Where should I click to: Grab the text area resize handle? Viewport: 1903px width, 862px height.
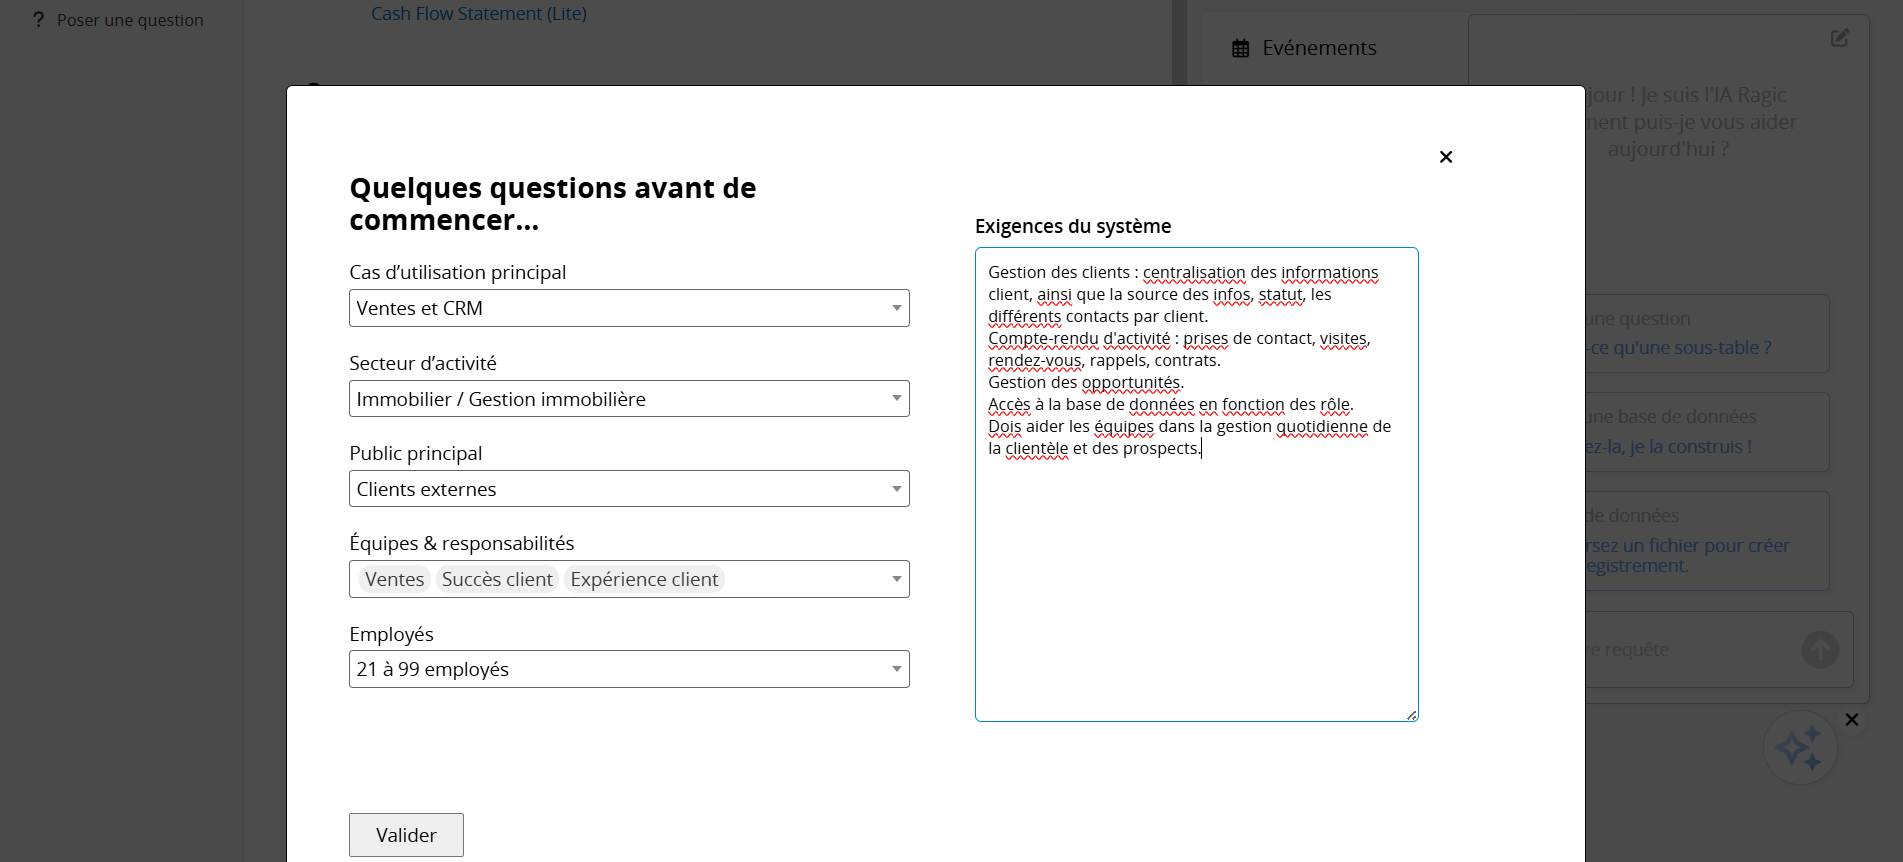point(1411,715)
